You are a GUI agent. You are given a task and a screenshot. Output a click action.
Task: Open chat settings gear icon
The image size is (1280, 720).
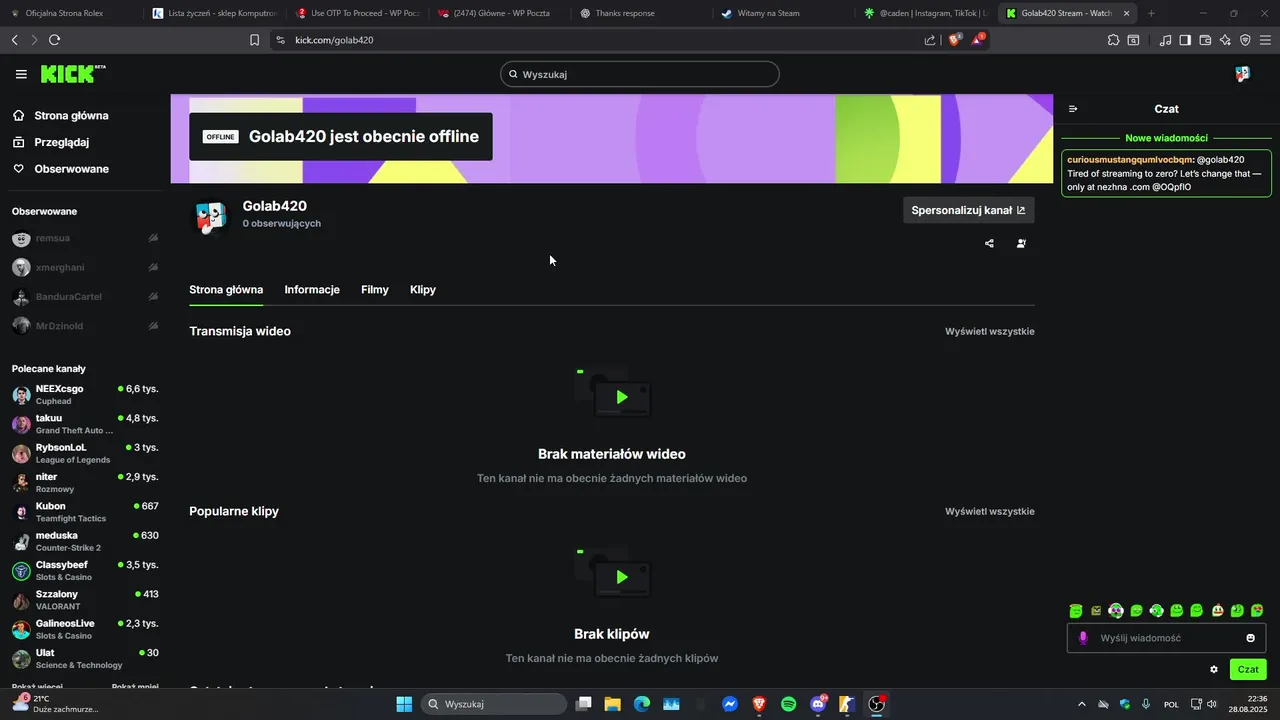(1214, 669)
